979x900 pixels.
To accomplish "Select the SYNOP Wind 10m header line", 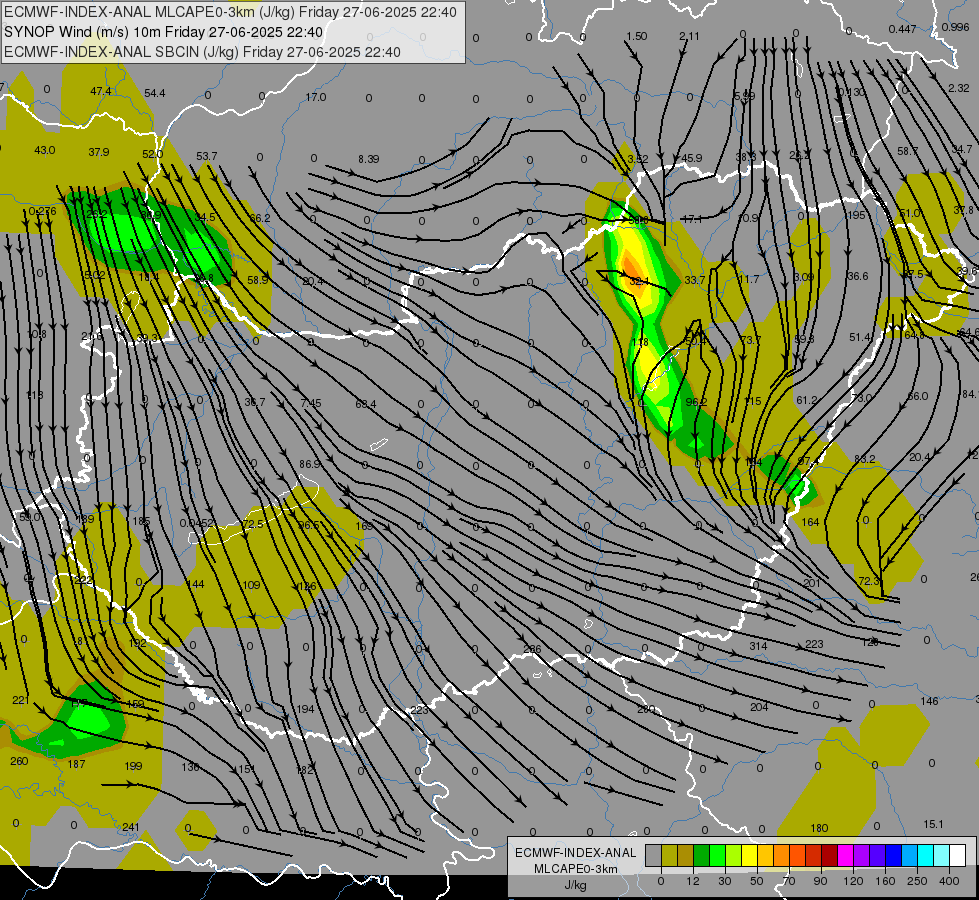I will pyautogui.click(x=164, y=32).
